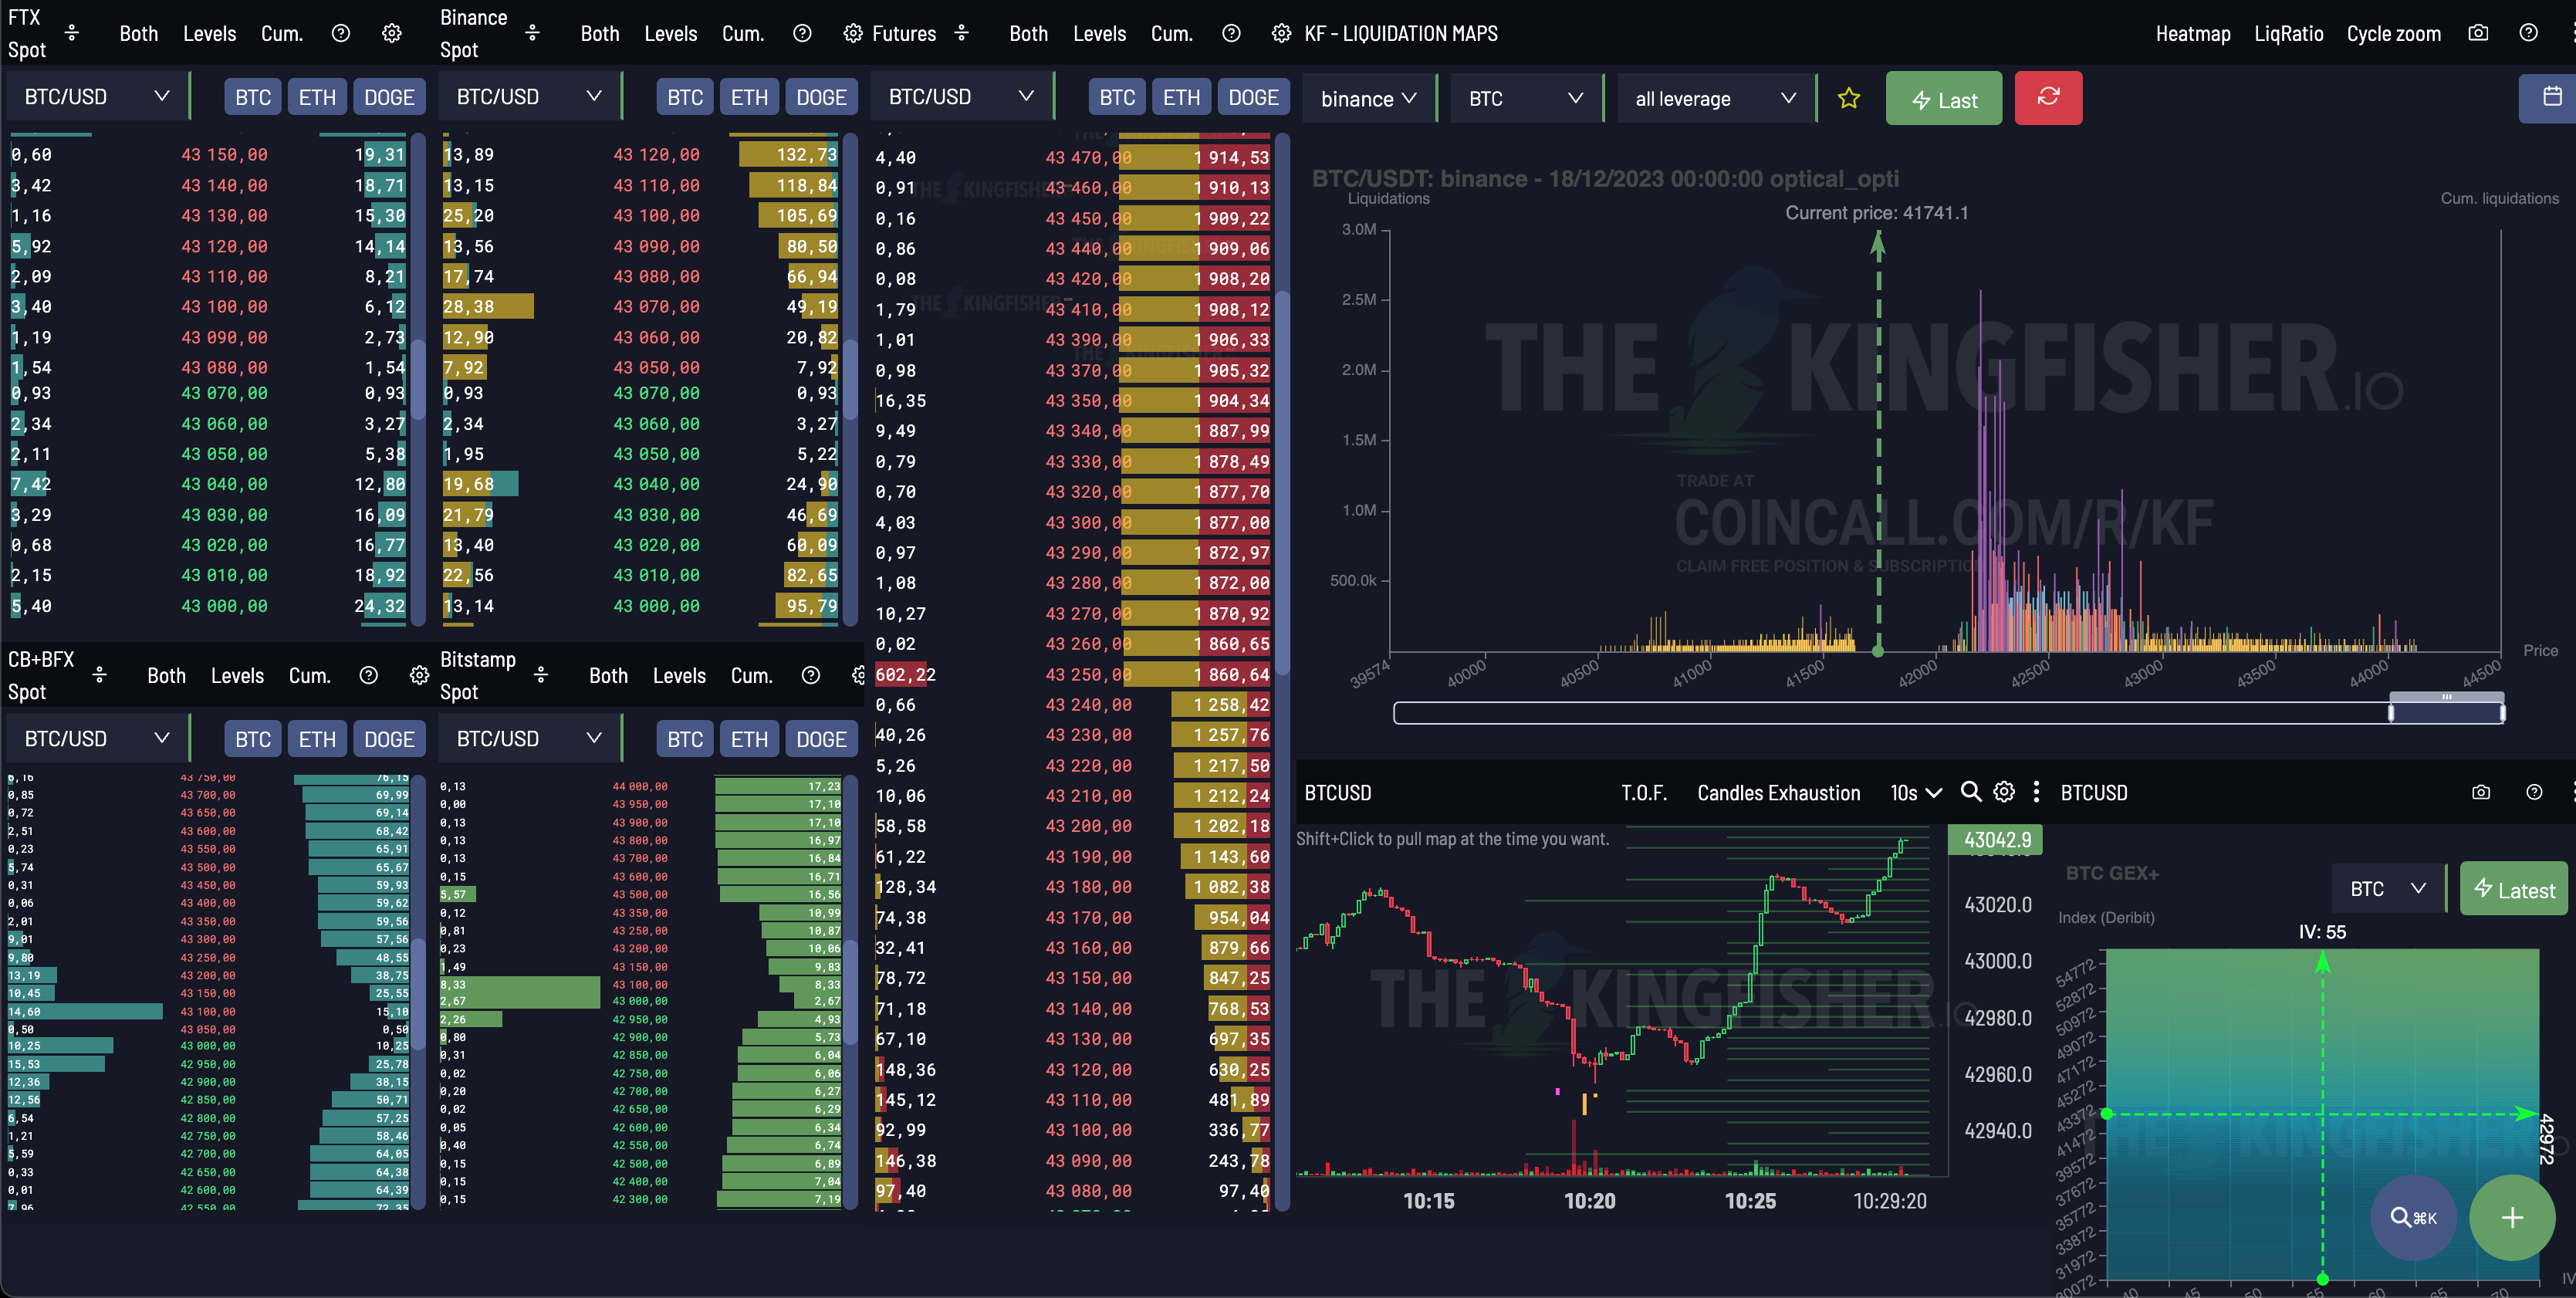The width and height of the screenshot is (2576, 1298).
Task: Open the calendar icon in liquidation maps
Action: (x=2551, y=97)
